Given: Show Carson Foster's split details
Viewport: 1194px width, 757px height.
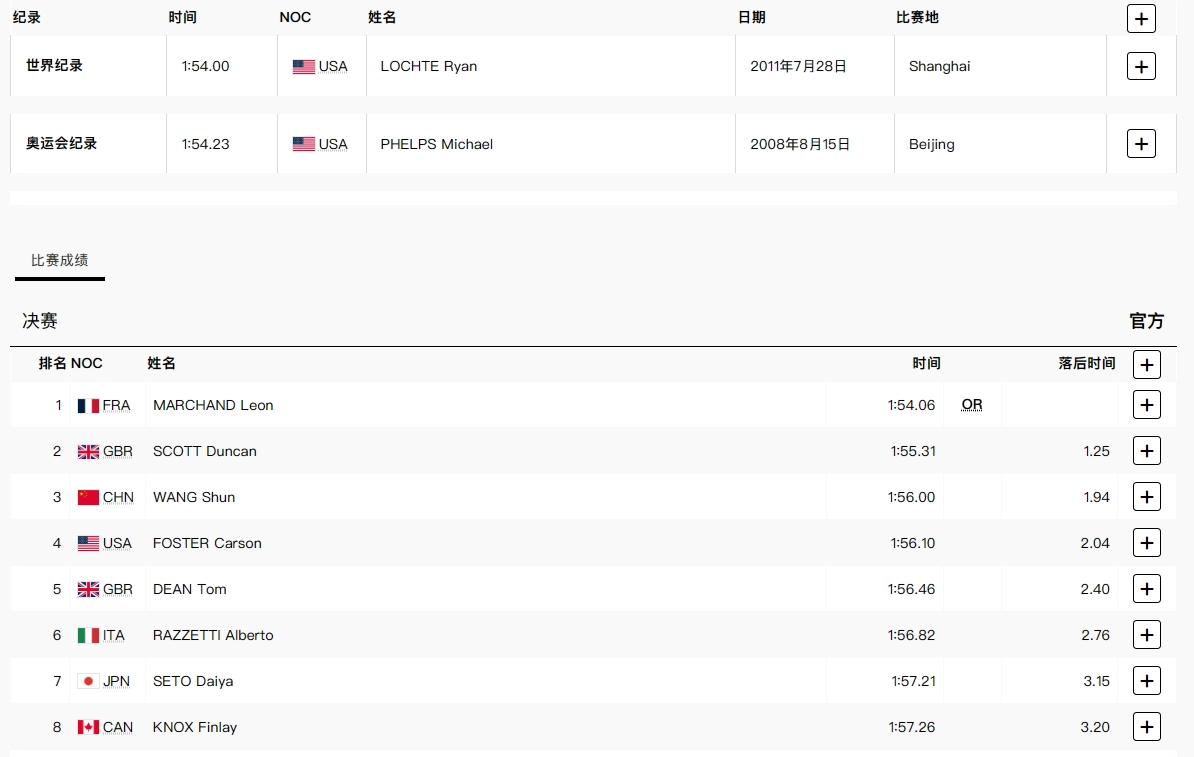Looking at the screenshot, I should tap(1146, 543).
